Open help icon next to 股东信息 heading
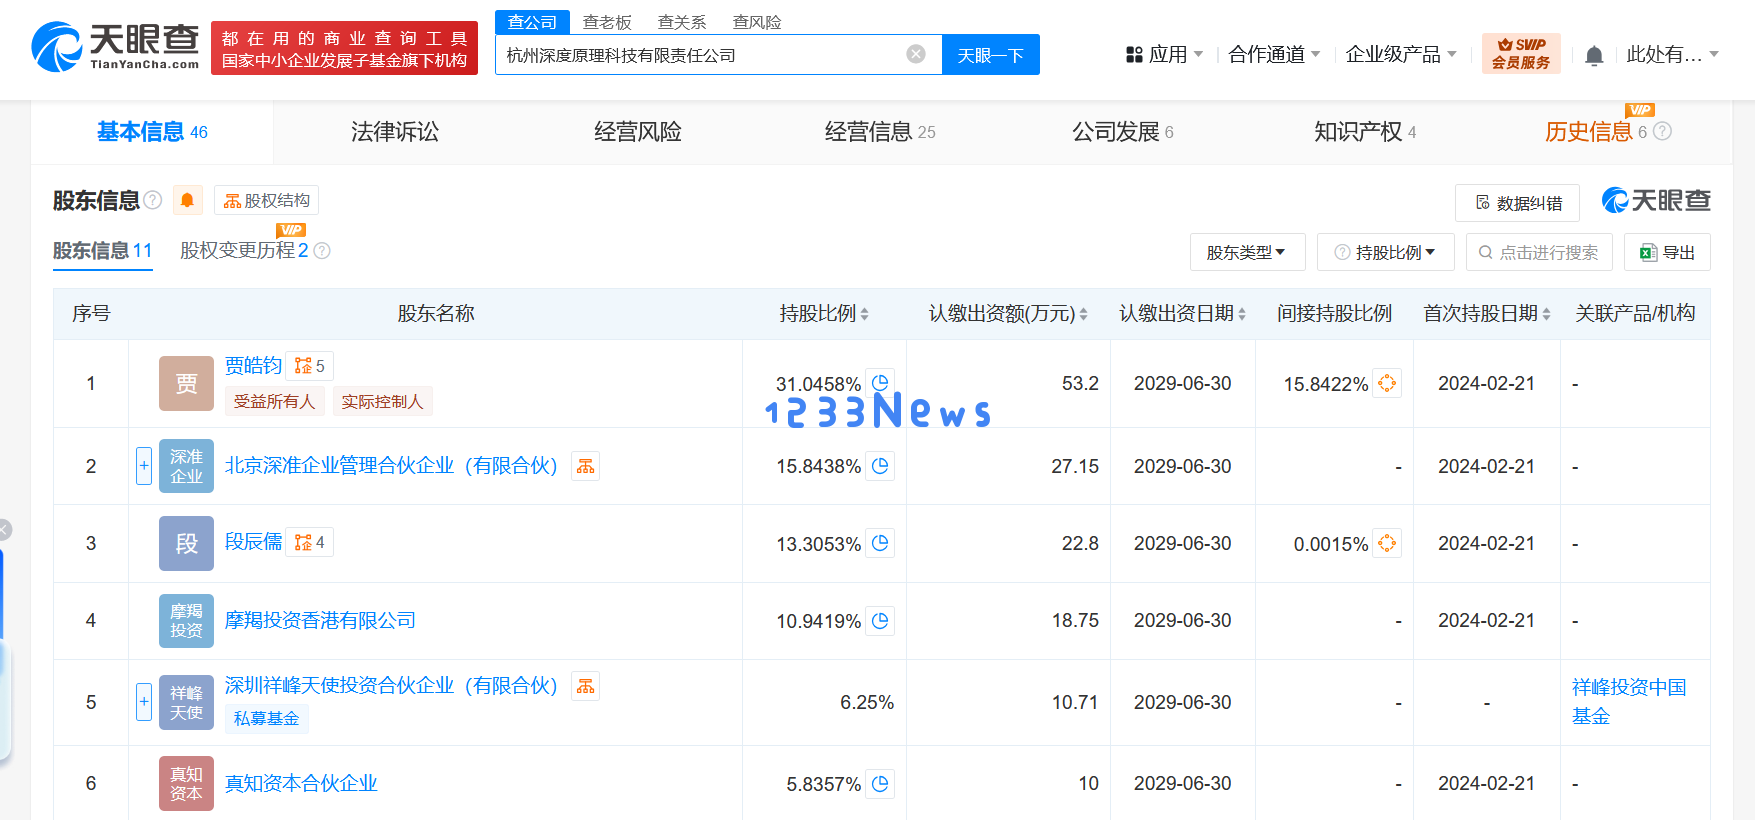 click(153, 200)
